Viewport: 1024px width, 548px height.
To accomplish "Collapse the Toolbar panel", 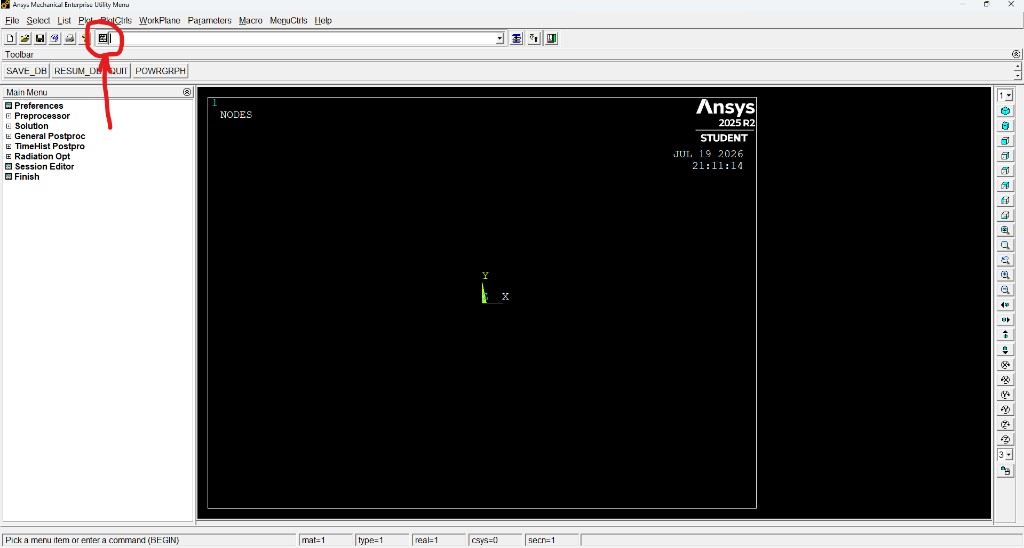I will pos(1016,54).
